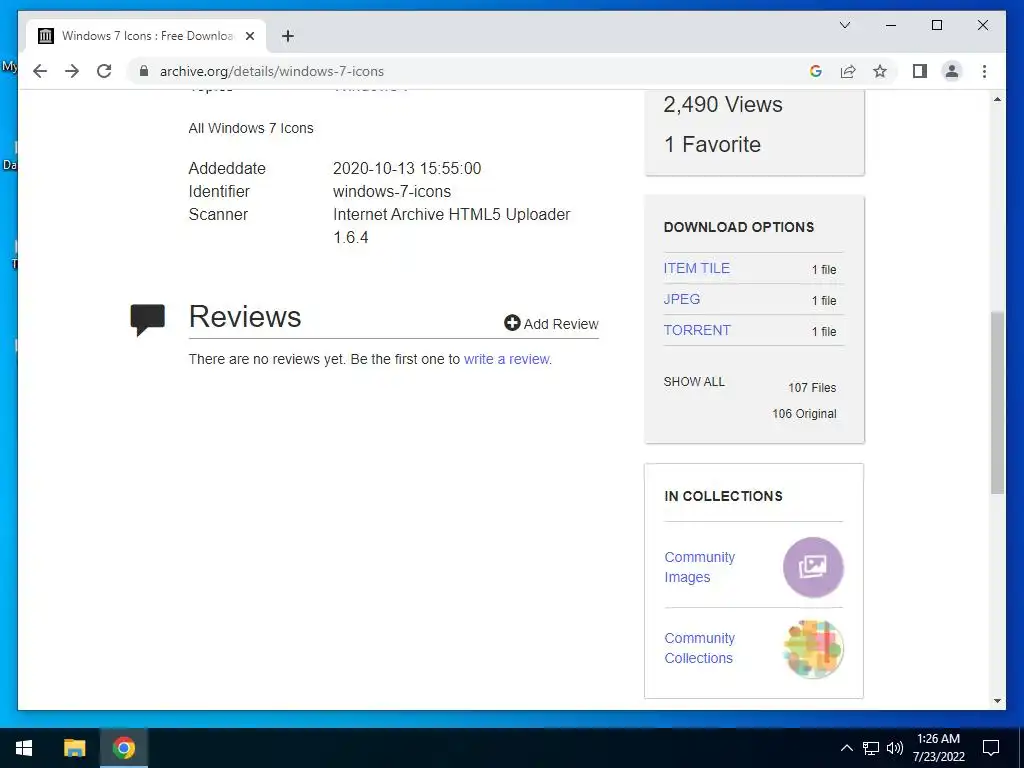This screenshot has width=1024, height=768.
Task: Open the notification center icon
Action: (991, 748)
